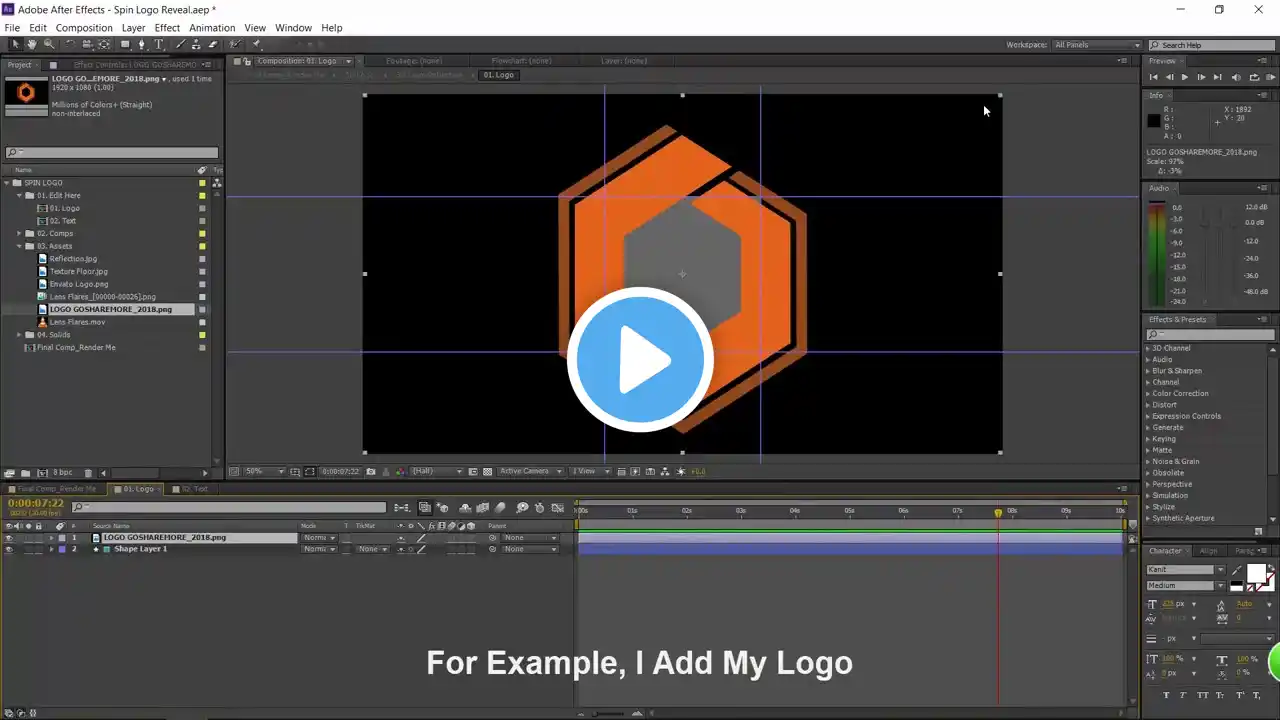
Task: Open the resolution (Half) dropdown
Action: [437, 471]
